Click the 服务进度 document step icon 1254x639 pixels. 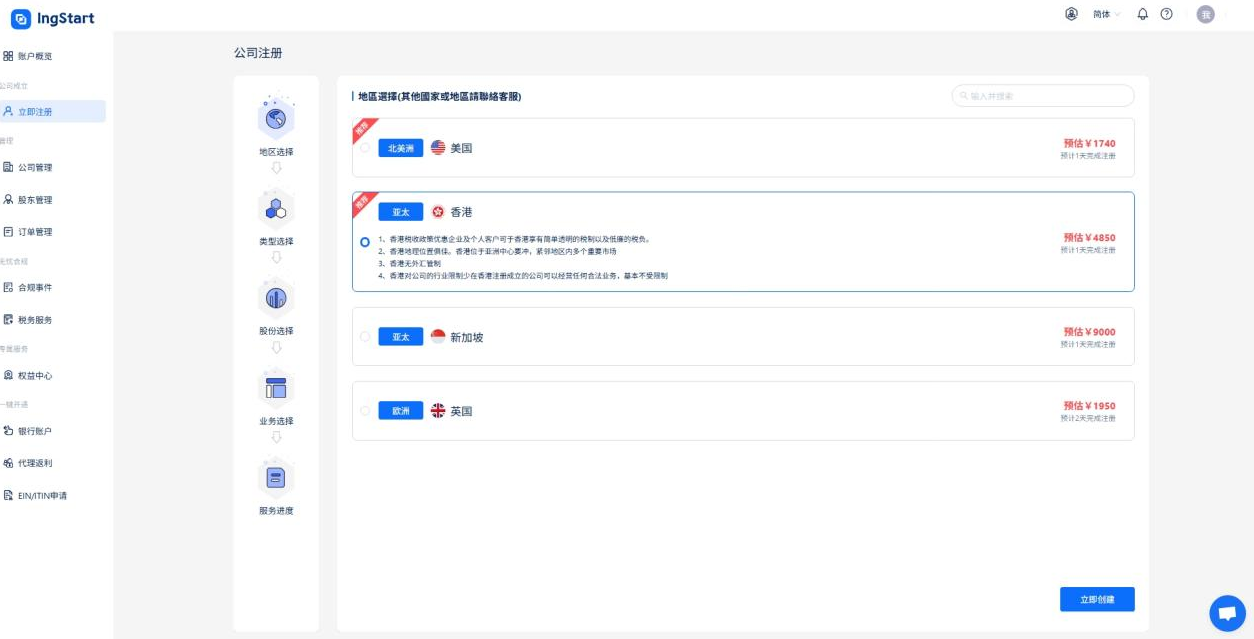[x=276, y=478]
